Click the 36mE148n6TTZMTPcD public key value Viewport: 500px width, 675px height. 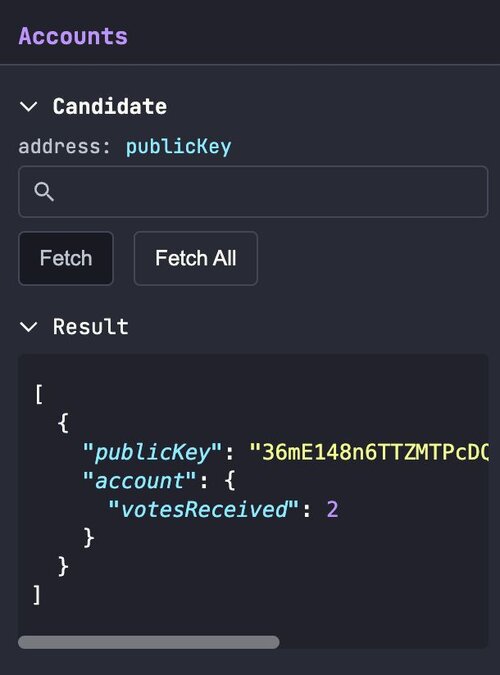[x=369, y=452]
